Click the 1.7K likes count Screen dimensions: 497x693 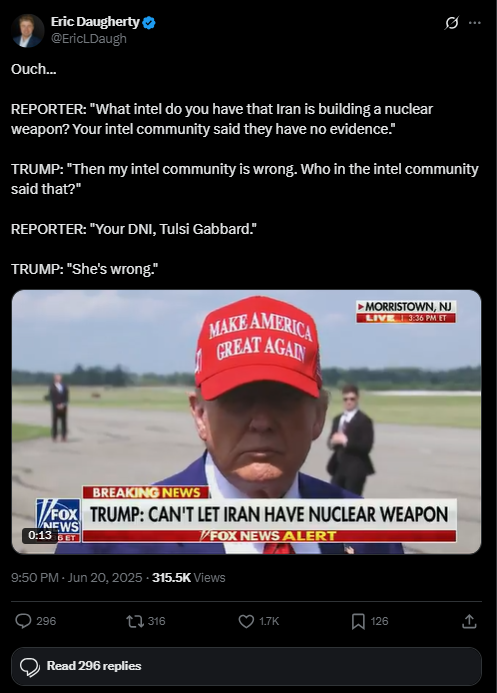click(269, 621)
